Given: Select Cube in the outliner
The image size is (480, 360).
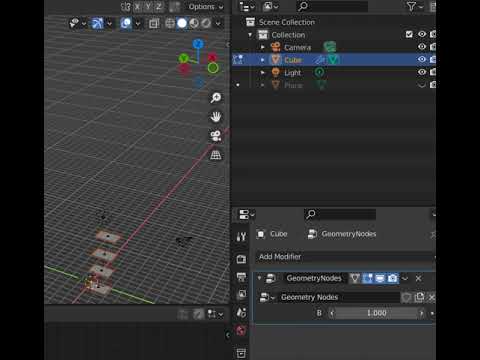Looking at the screenshot, I should point(293,60).
